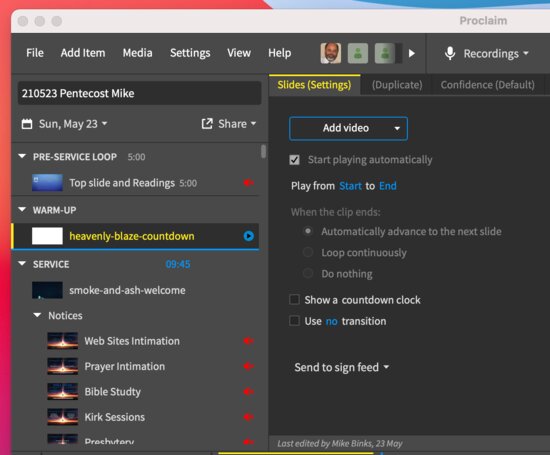Toggle Start playing automatically checkbox
550x455 pixels.
pyautogui.click(x=294, y=160)
